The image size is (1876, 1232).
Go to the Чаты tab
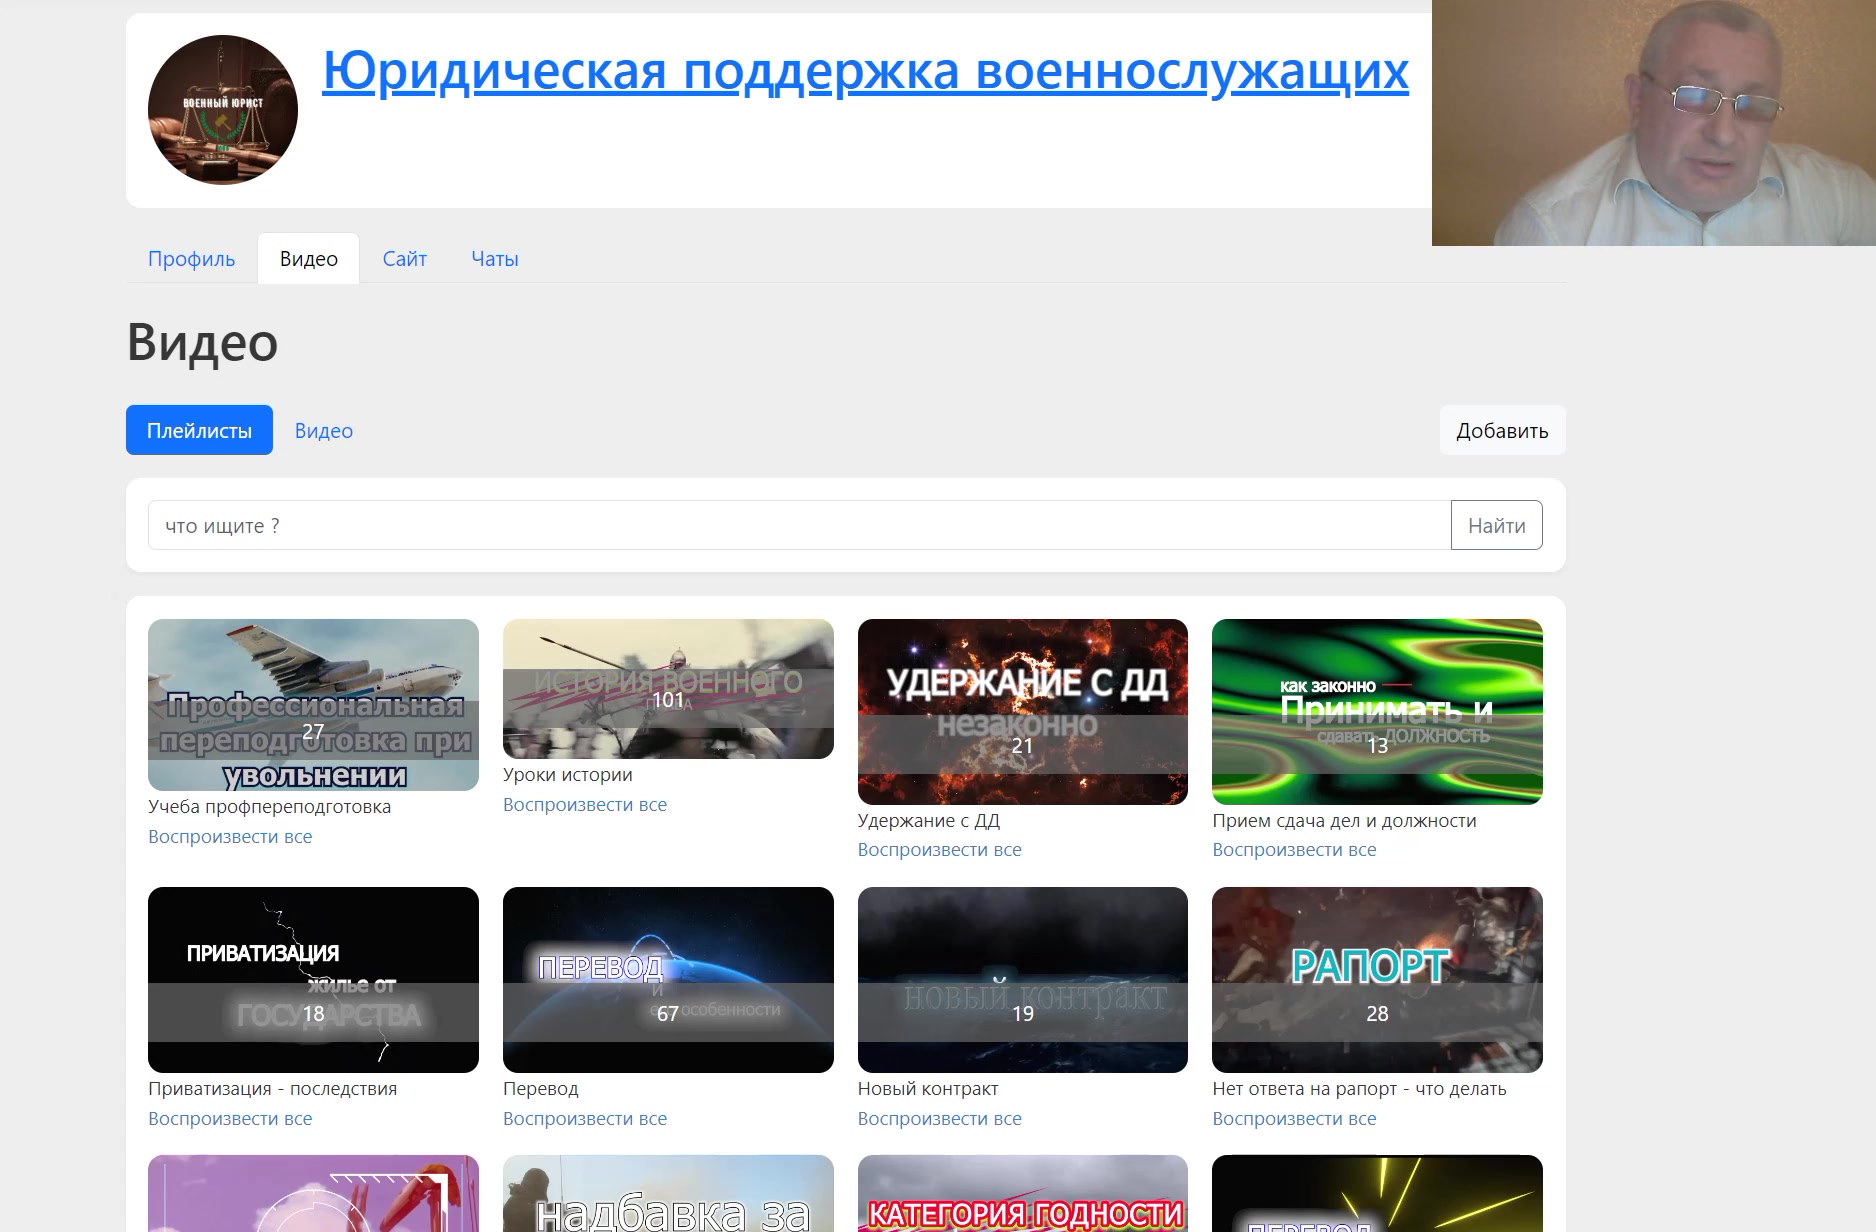494,259
